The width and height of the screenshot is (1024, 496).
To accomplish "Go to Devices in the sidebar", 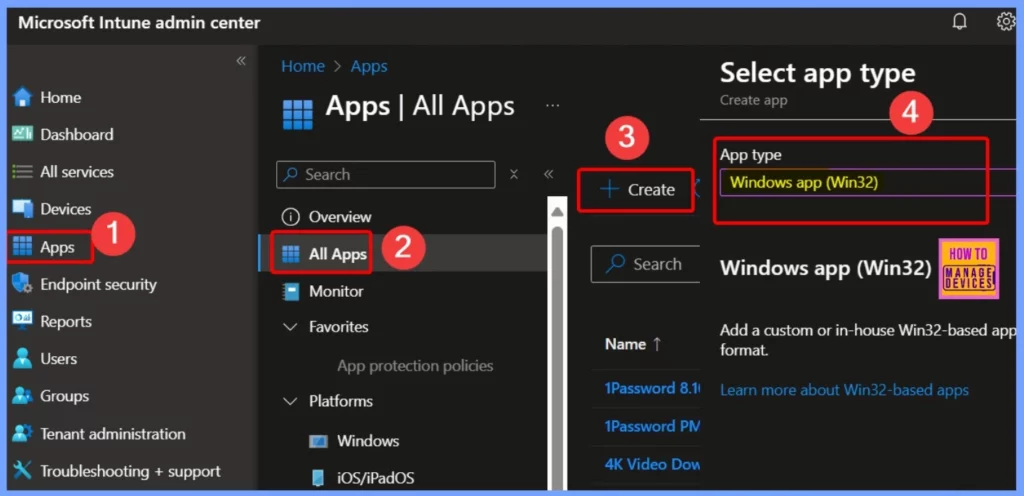I will coord(52,209).
